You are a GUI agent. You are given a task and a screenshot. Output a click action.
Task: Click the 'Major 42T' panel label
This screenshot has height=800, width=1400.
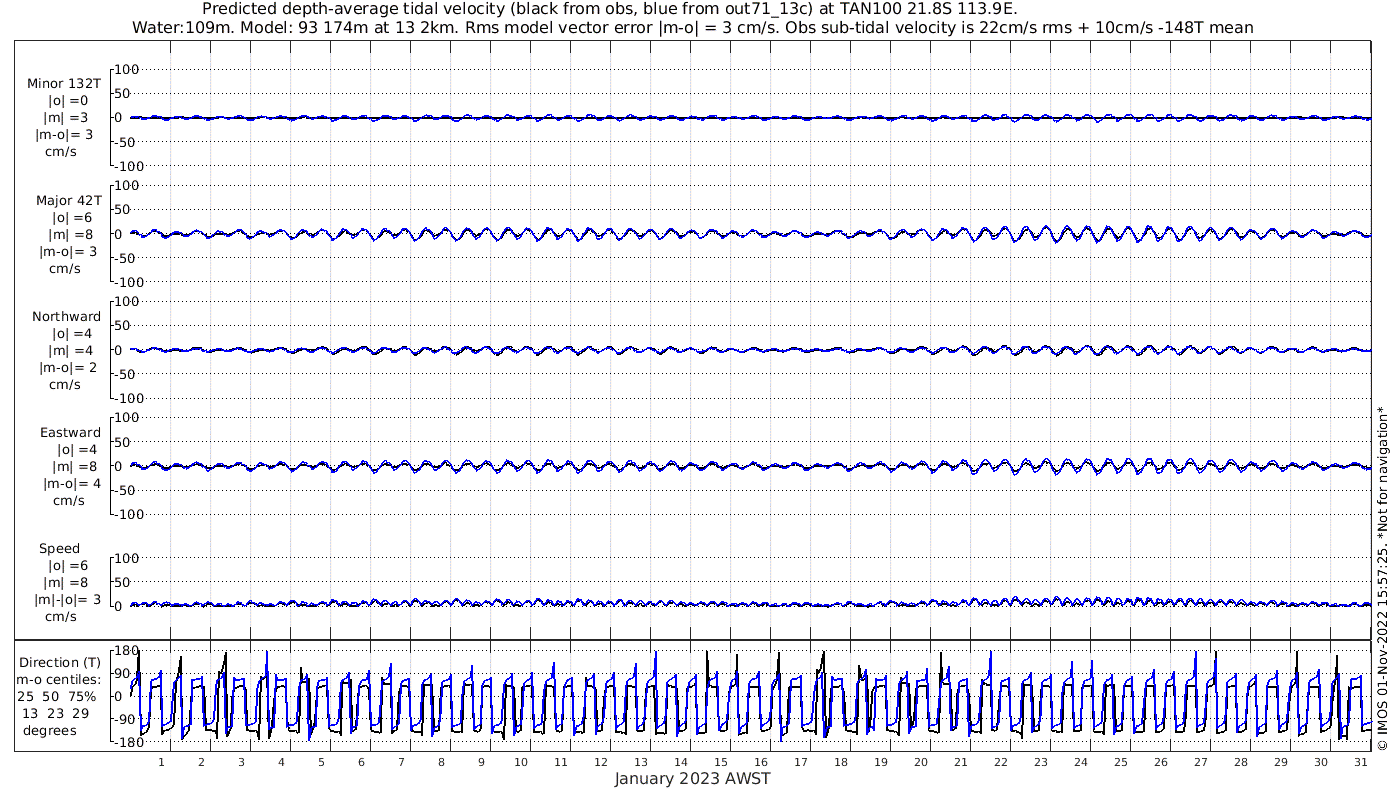(69, 201)
